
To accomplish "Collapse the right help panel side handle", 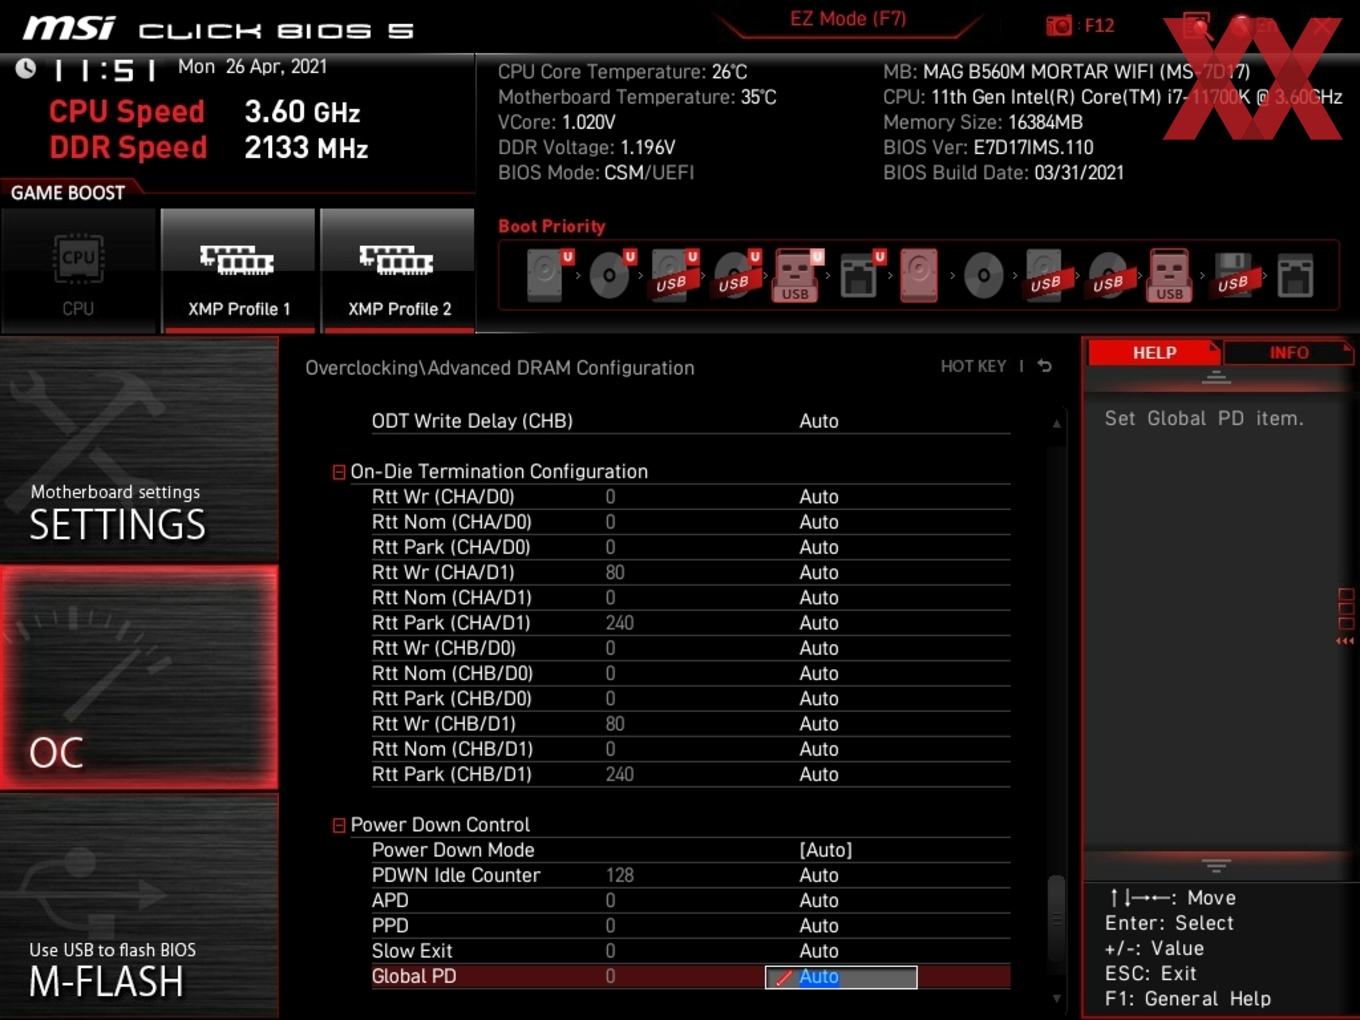I will tap(1346, 617).
